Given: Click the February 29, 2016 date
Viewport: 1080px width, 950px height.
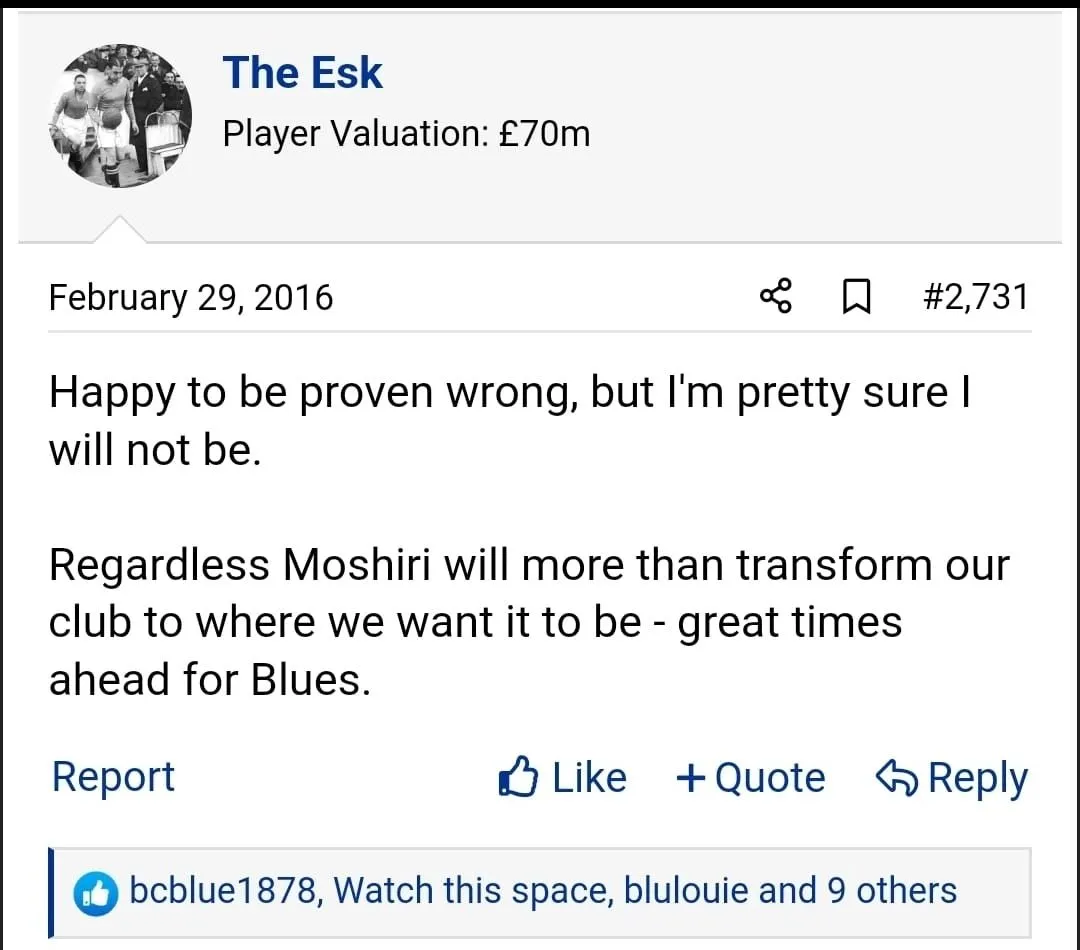Looking at the screenshot, I should pyautogui.click(x=191, y=298).
